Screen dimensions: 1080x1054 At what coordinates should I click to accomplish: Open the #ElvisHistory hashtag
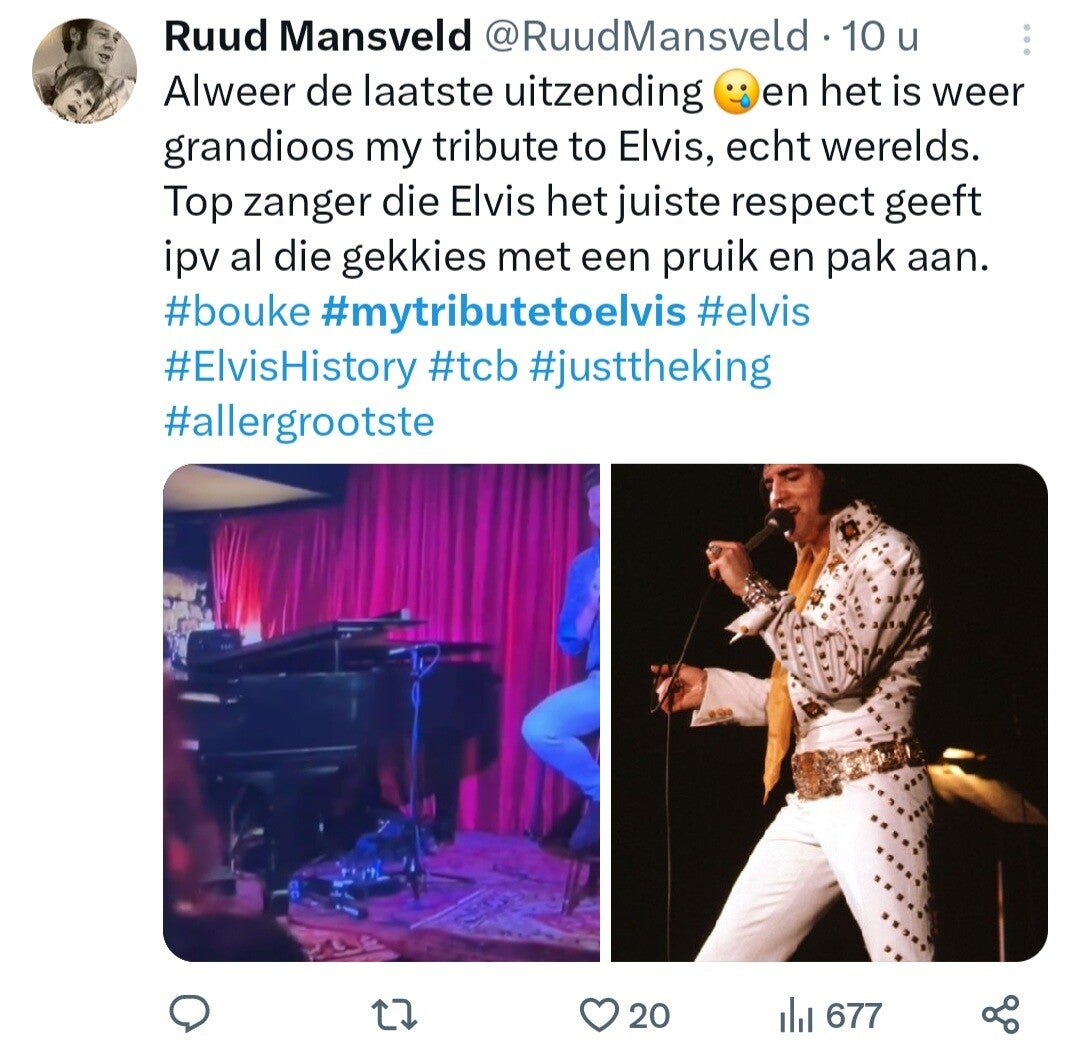291,366
